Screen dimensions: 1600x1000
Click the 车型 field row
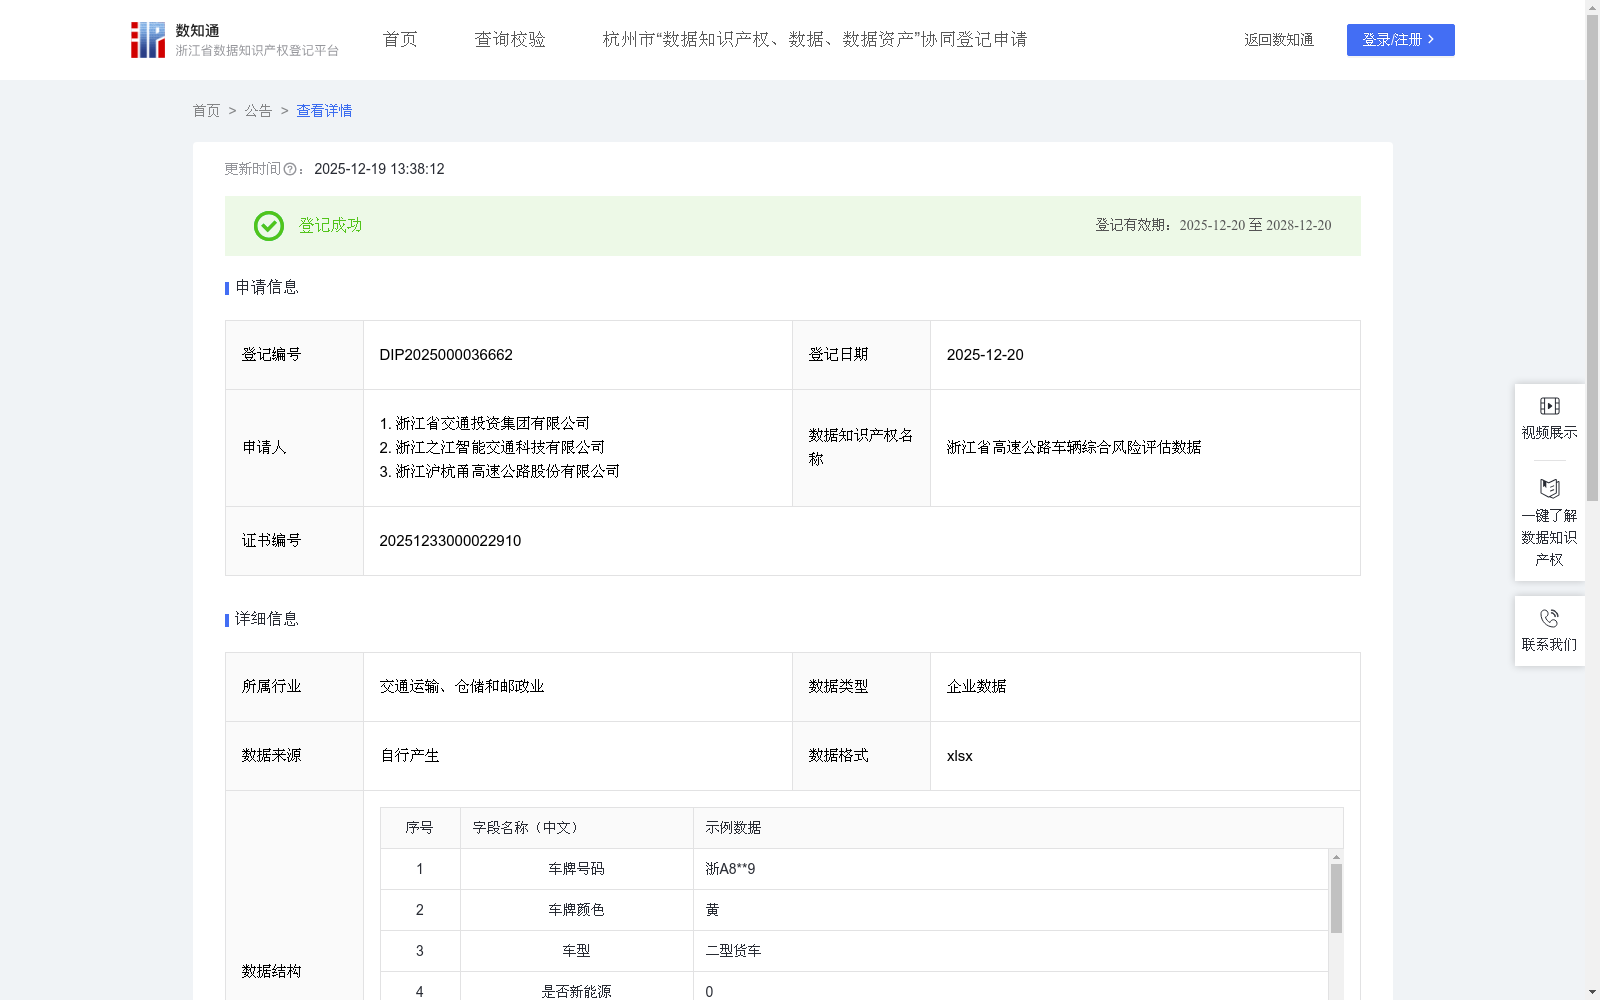tap(854, 951)
